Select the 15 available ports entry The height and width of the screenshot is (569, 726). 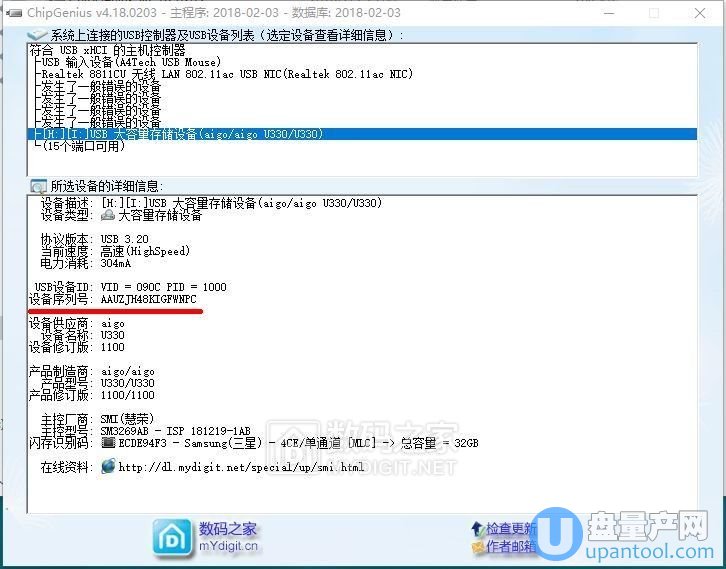(80, 148)
